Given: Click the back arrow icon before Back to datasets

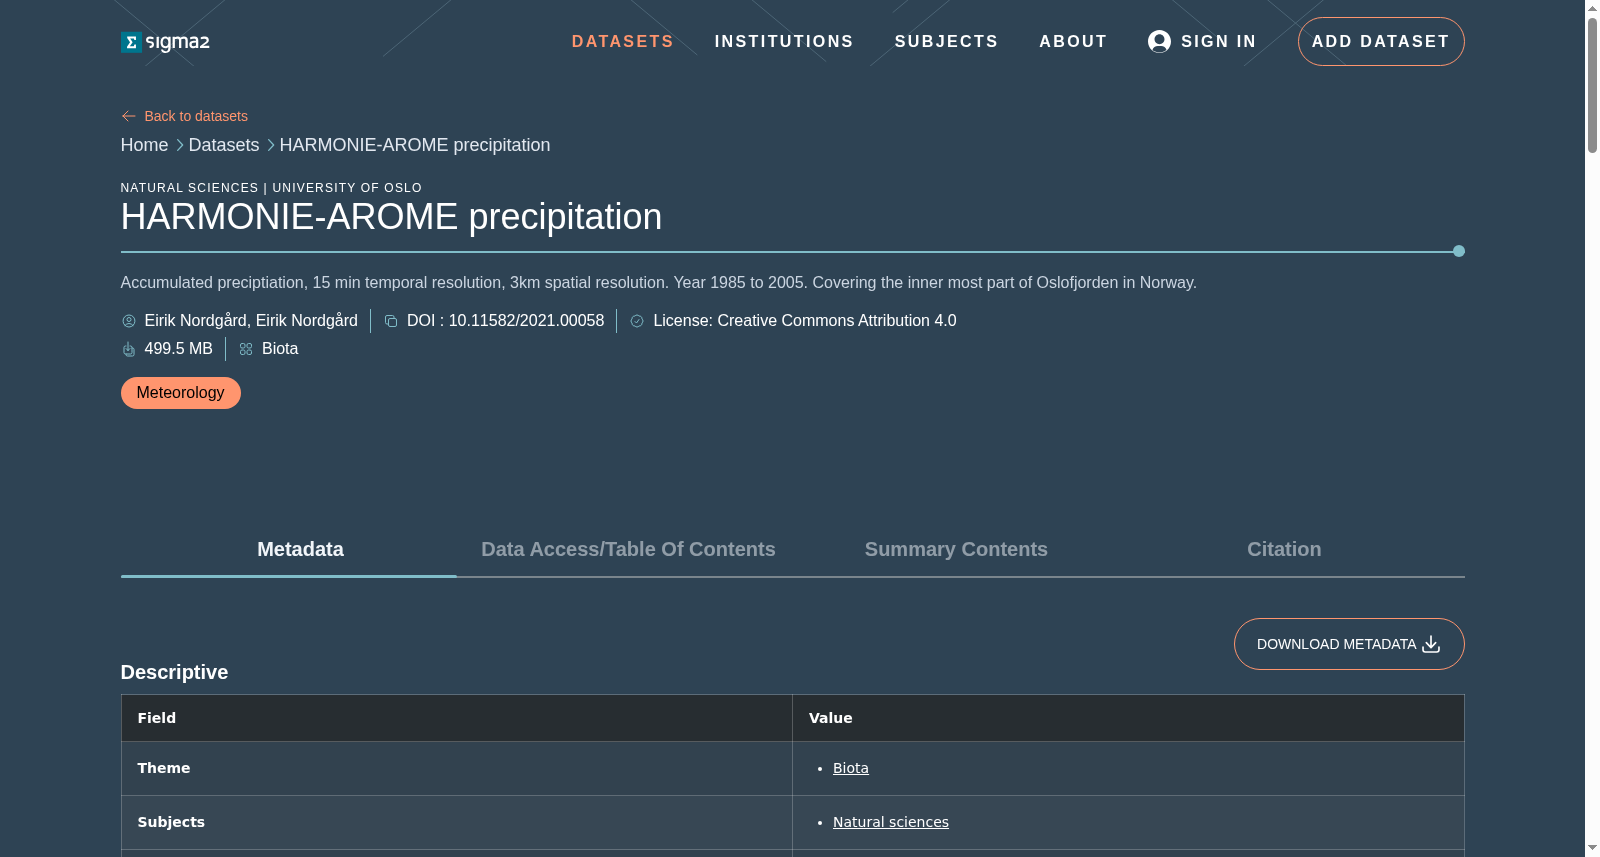Looking at the screenshot, I should pos(128,116).
